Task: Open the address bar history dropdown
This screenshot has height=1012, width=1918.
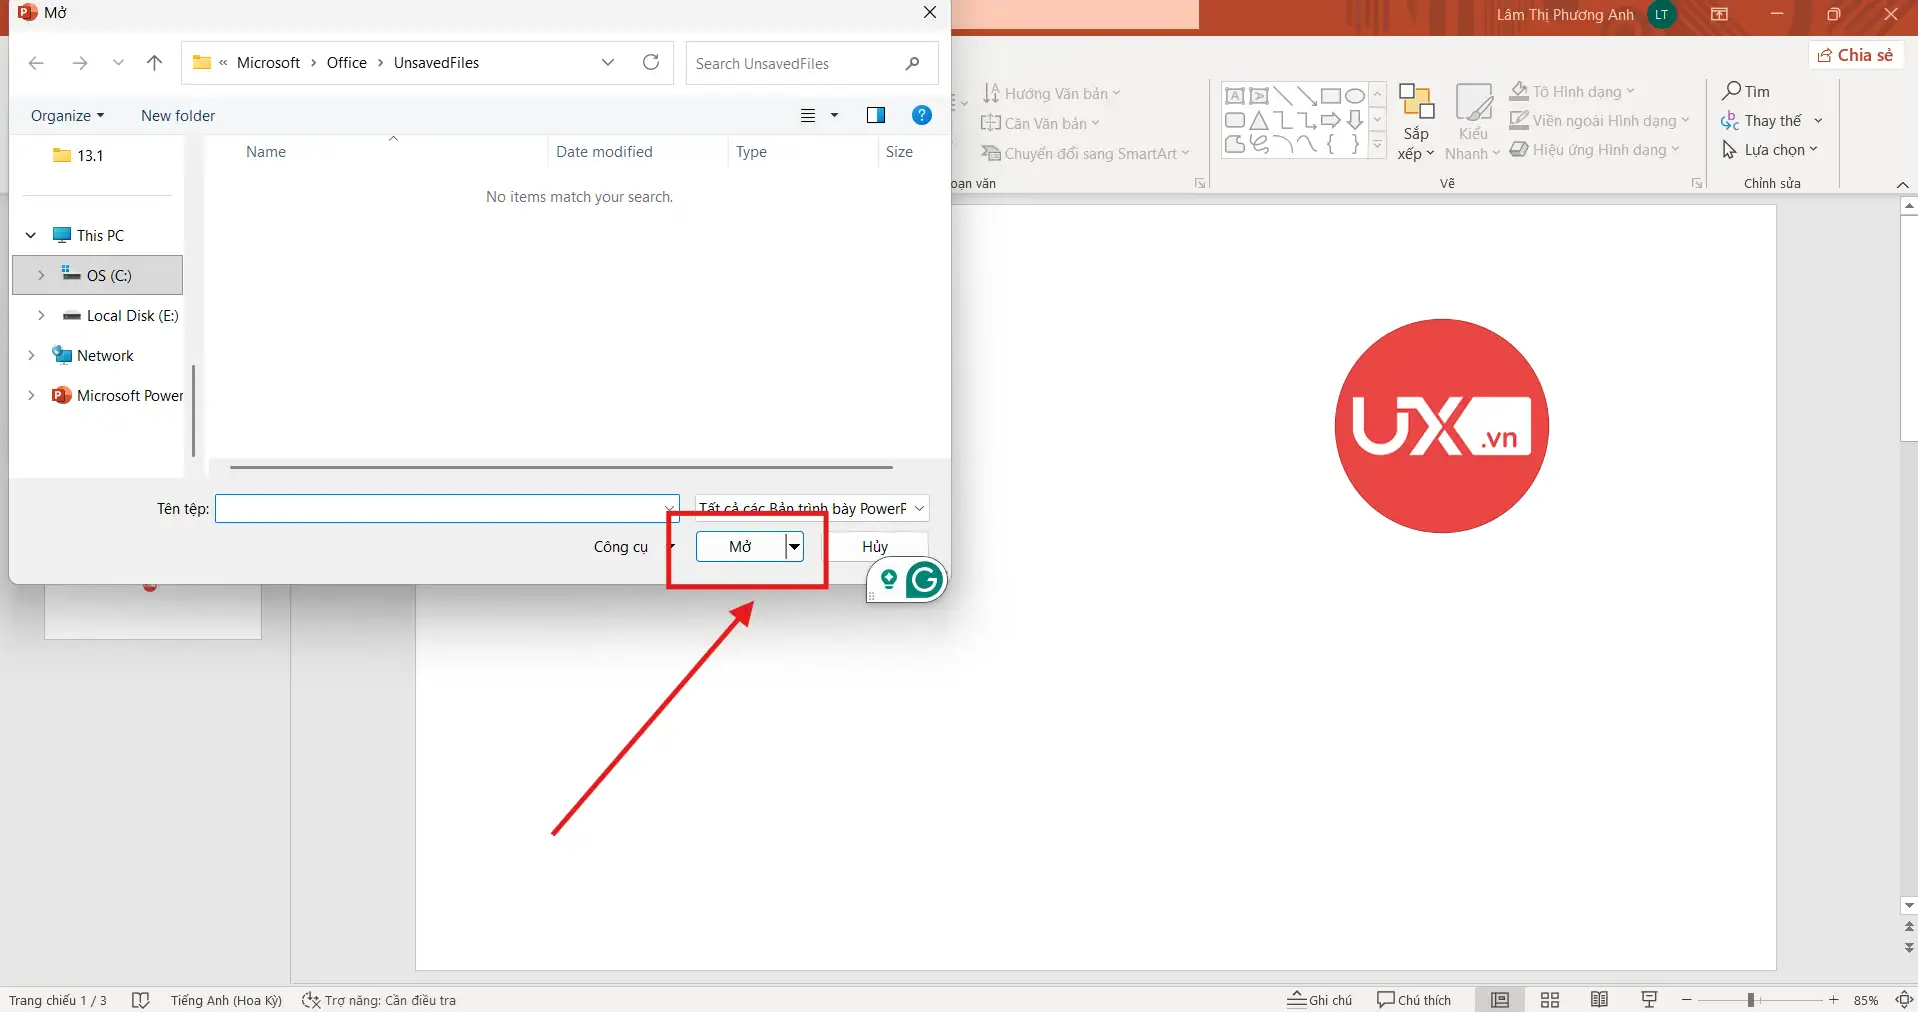Action: tap(608, 62)
